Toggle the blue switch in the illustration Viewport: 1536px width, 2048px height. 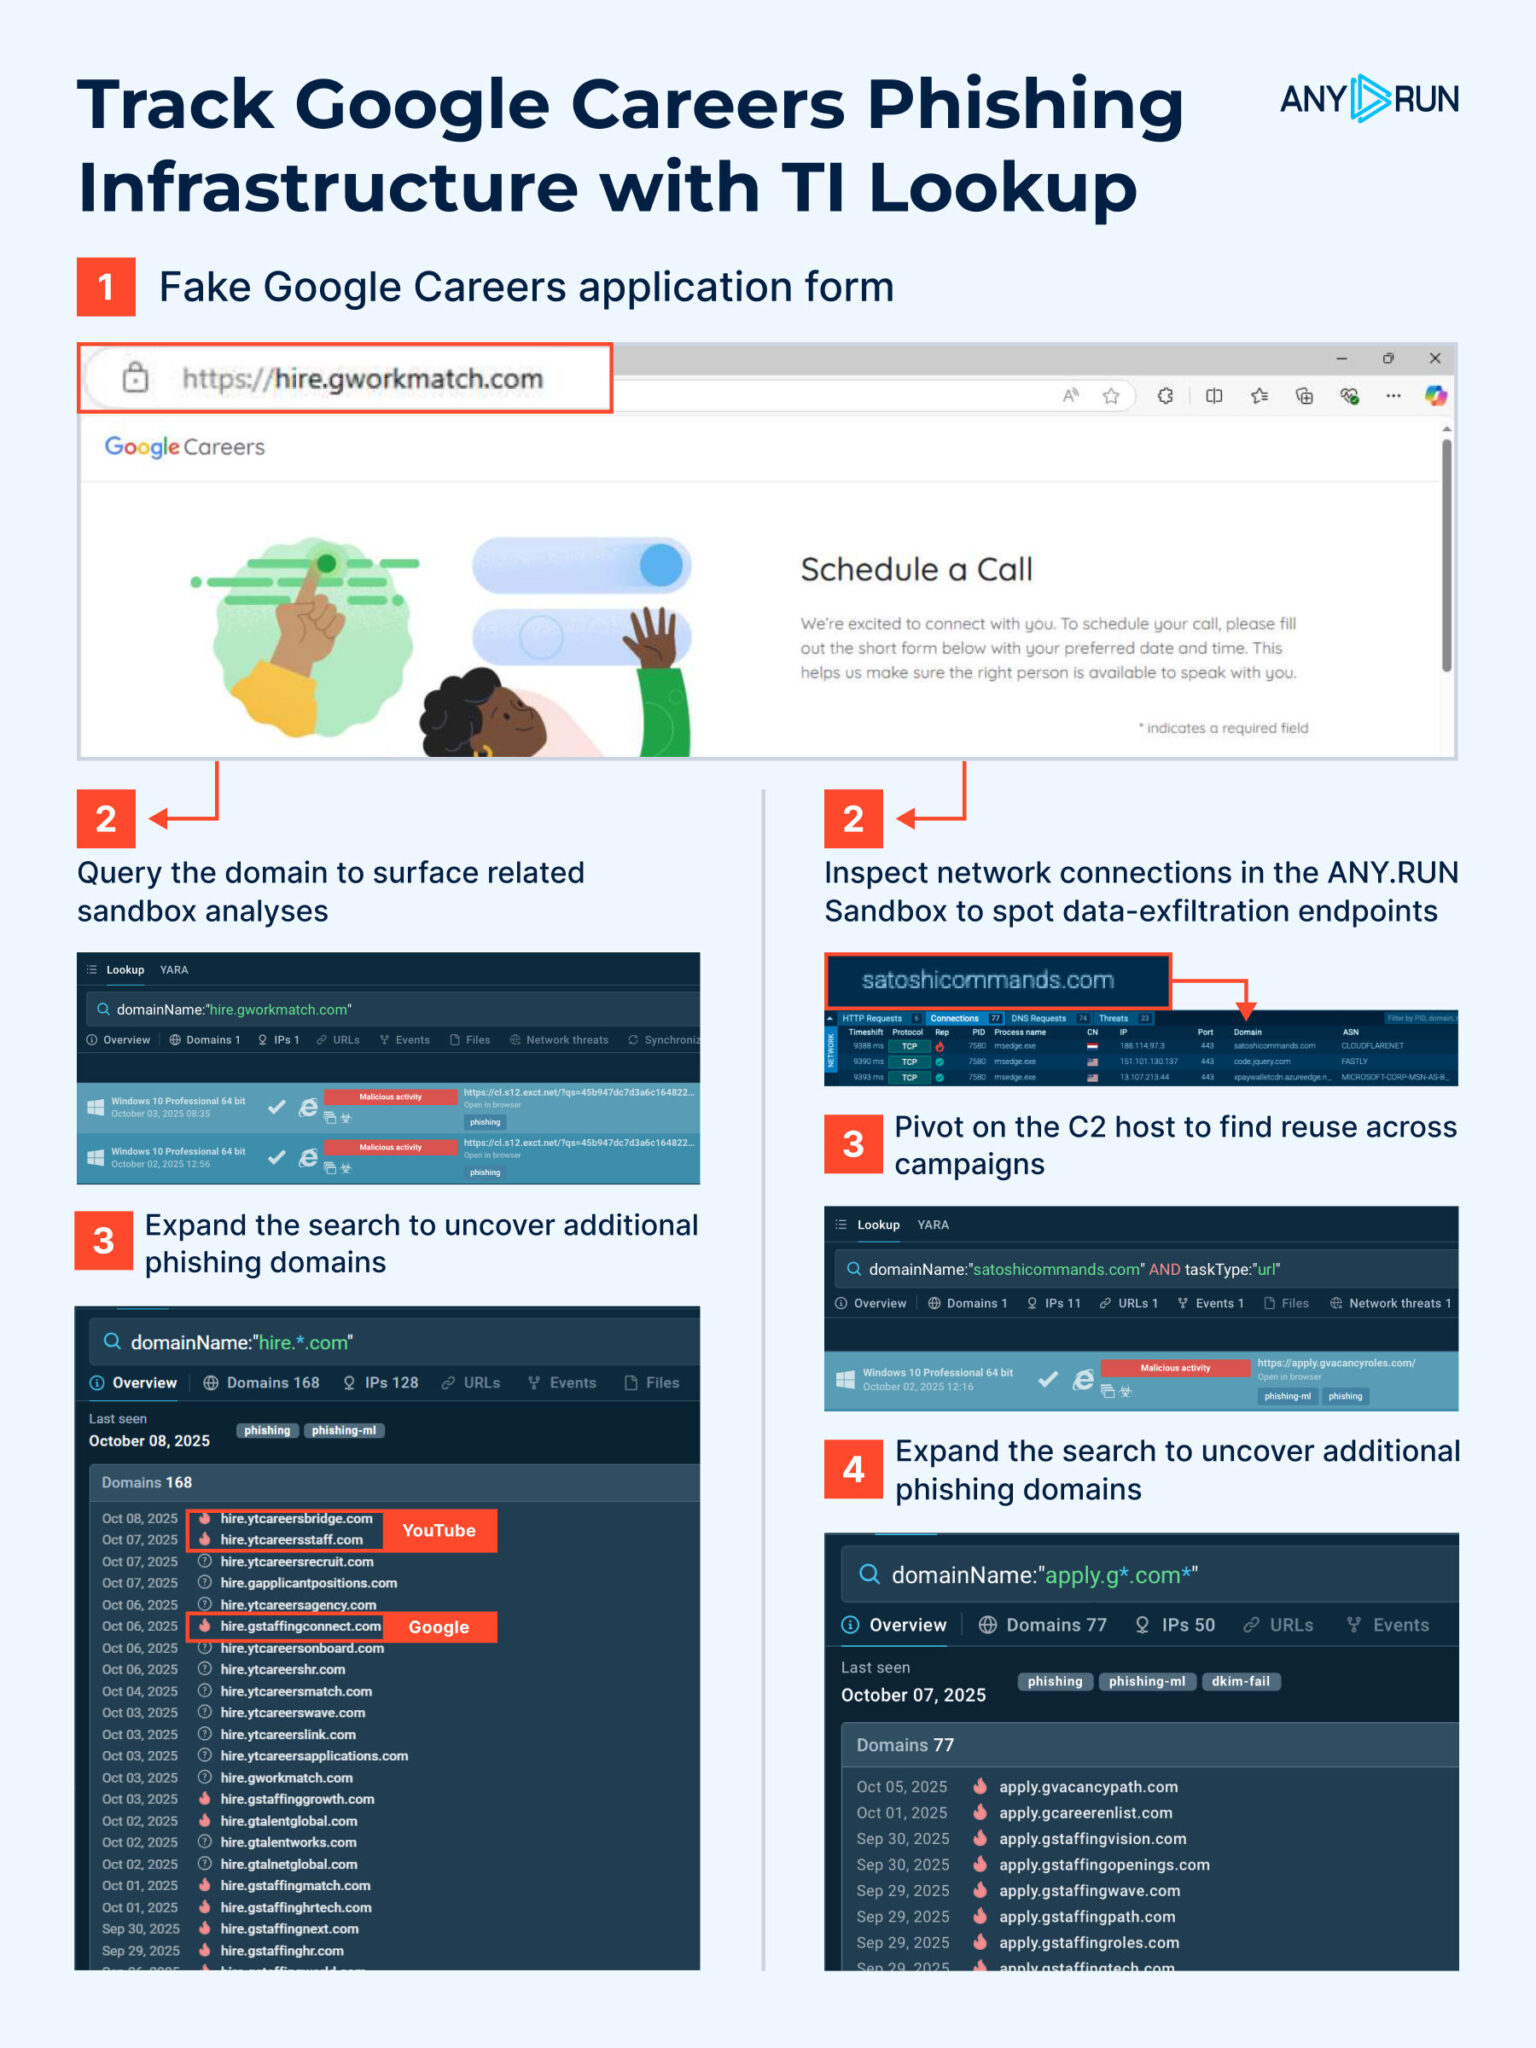pos(581,565)
